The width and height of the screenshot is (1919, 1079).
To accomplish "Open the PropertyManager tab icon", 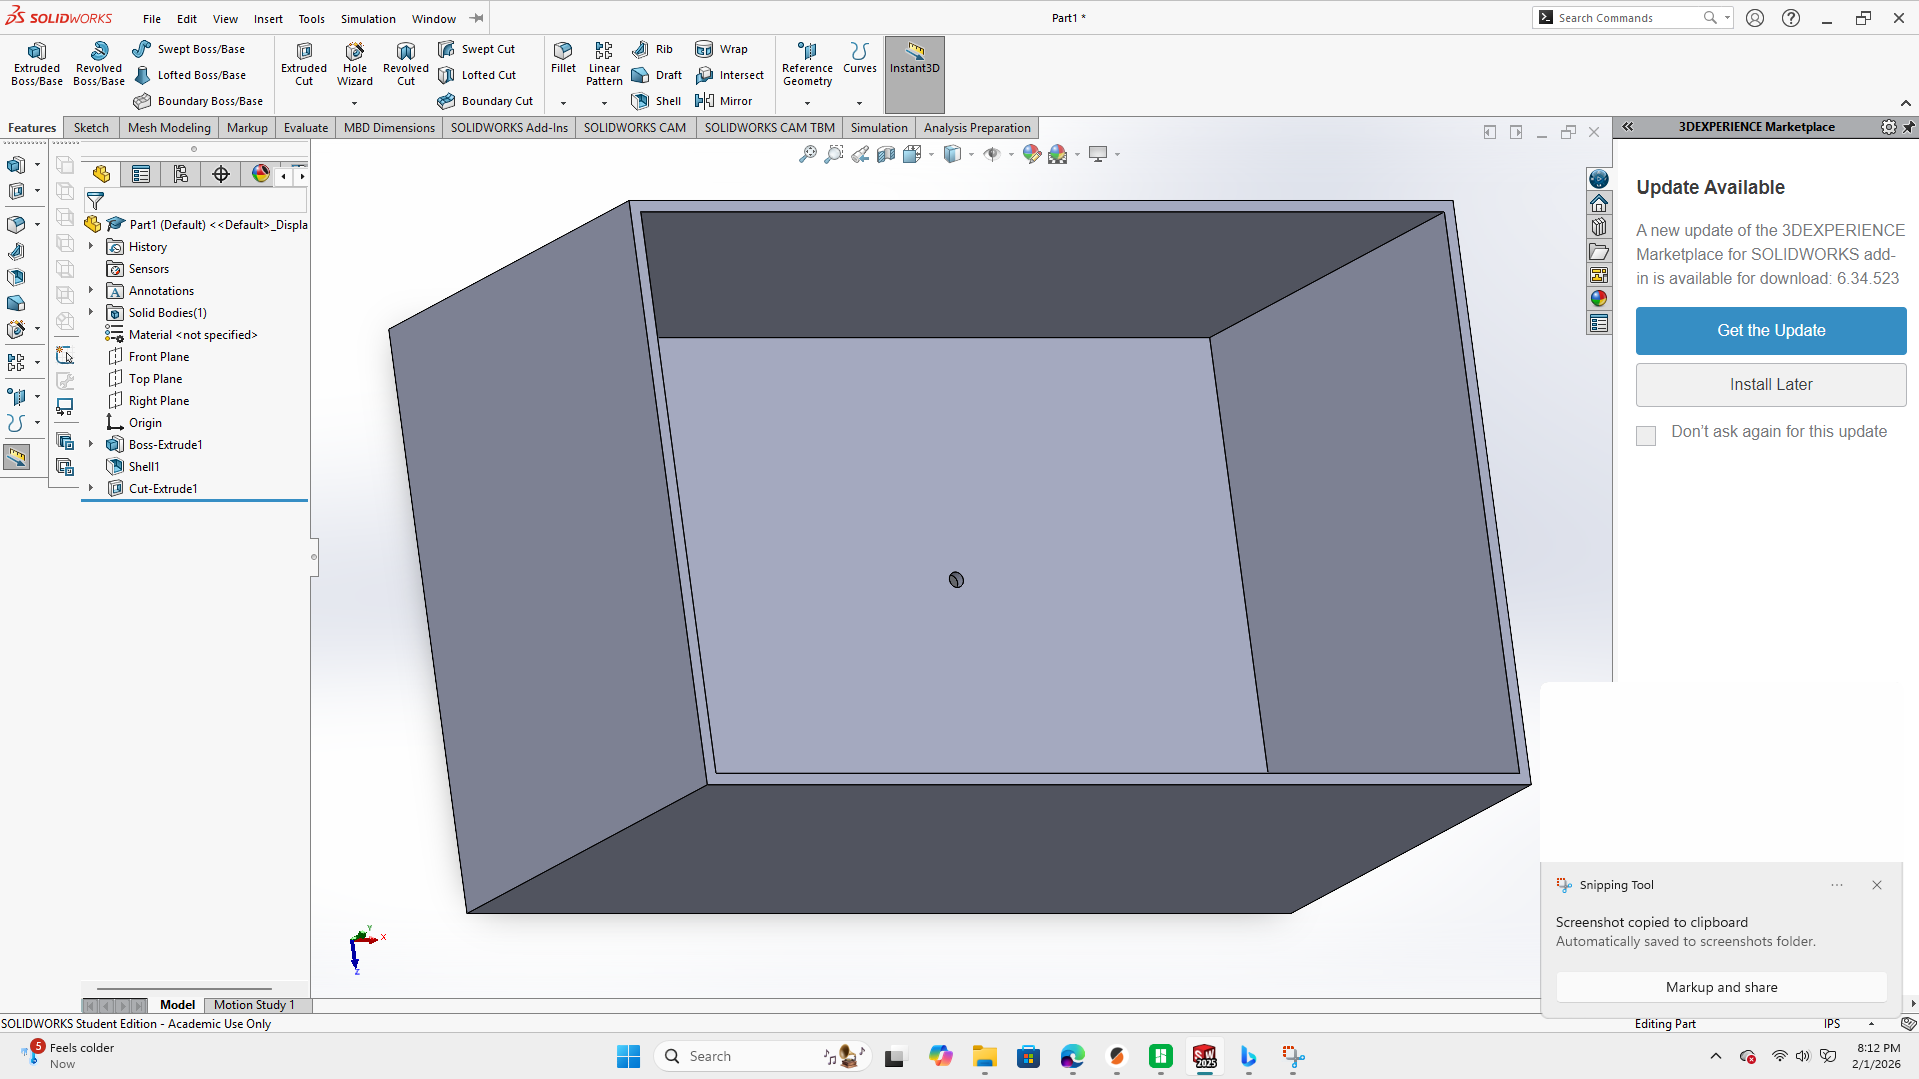I will coord(141,174).
